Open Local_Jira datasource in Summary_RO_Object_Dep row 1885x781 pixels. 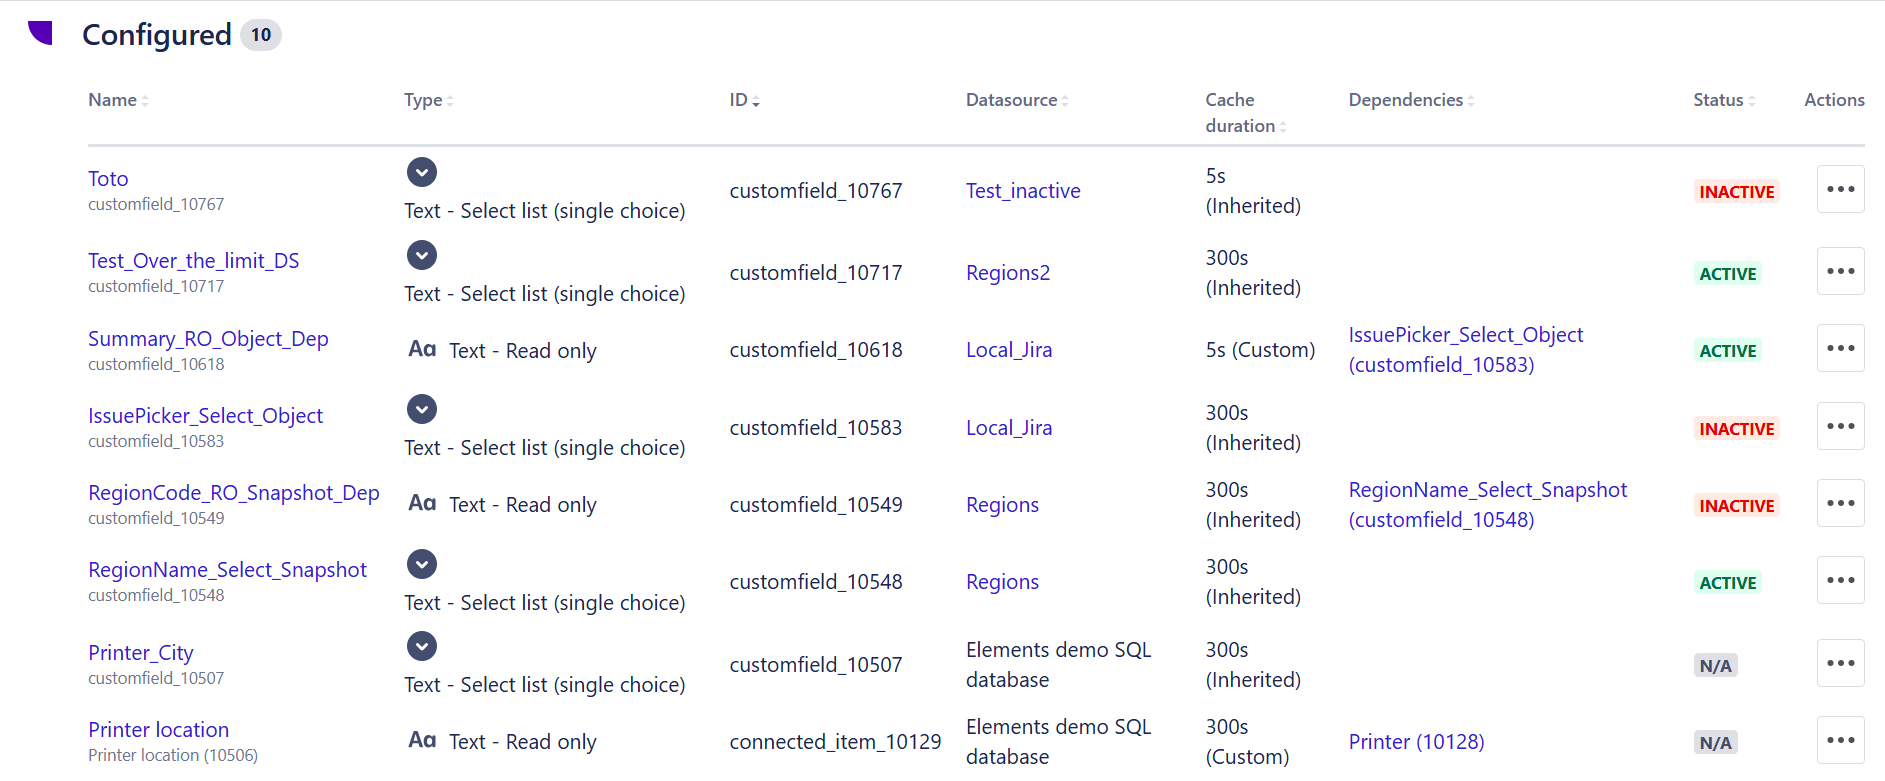[1009, 350]
